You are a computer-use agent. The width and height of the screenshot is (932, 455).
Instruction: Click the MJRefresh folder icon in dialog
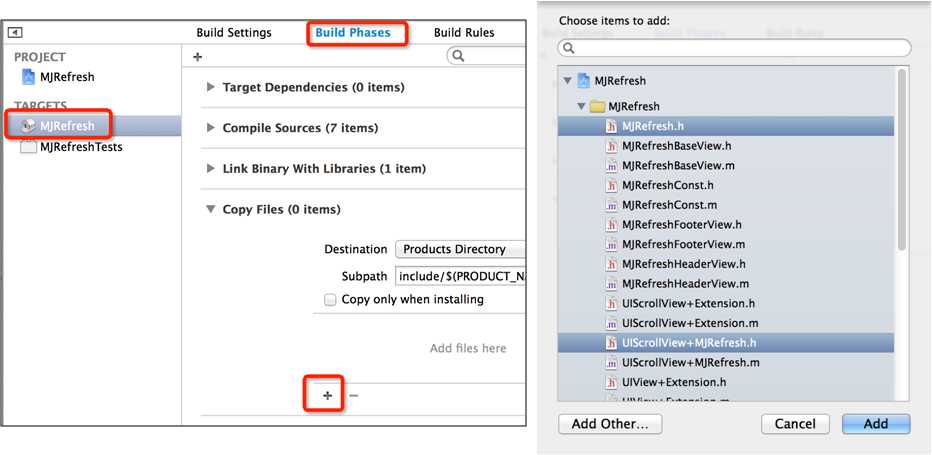(596, 107)
